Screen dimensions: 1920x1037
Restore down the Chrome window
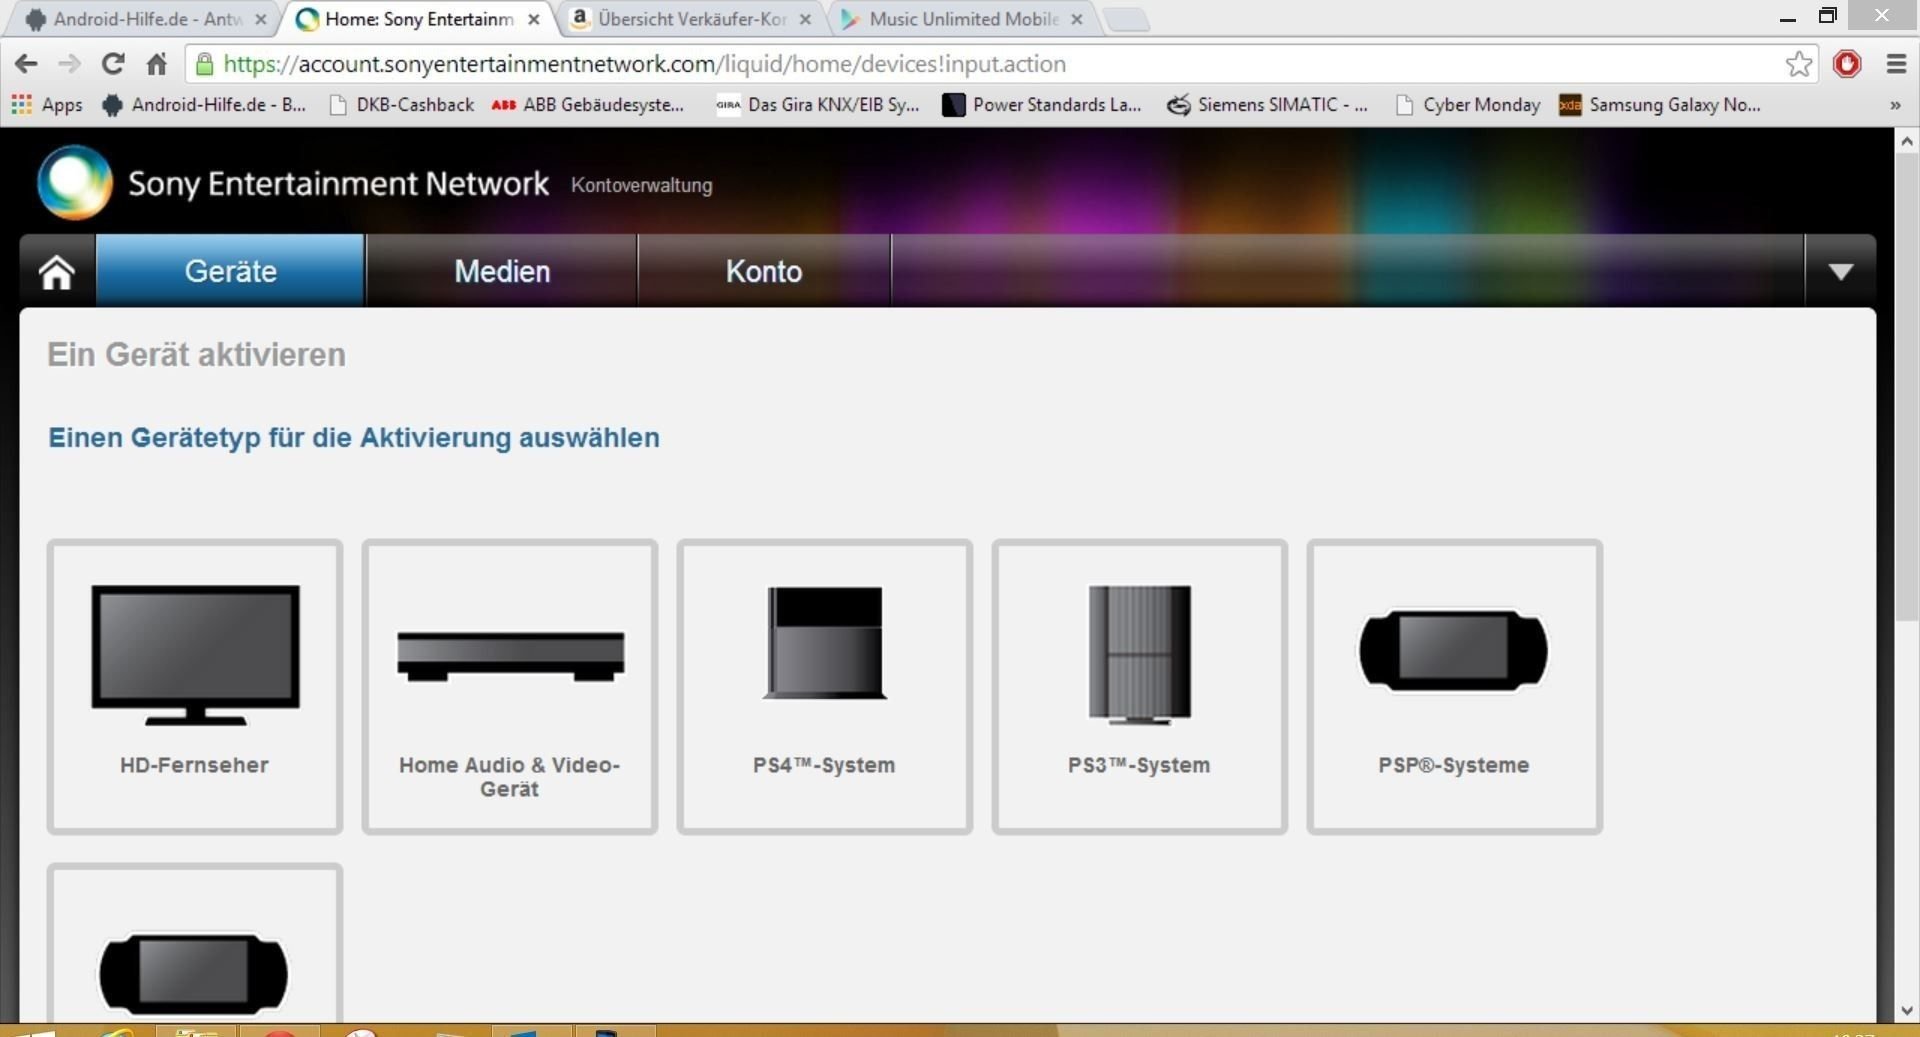coord(1828,16)
